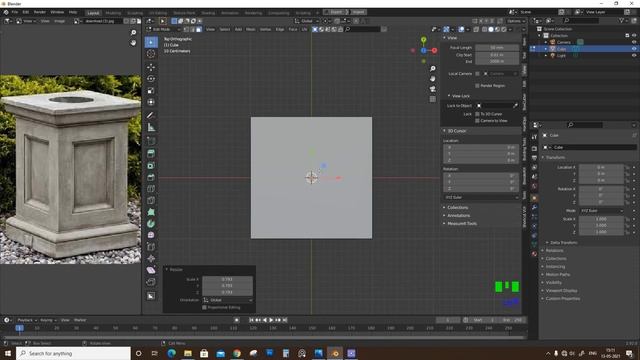Enable Proportional Editing checkbox in Resize panel

point(204,307)
